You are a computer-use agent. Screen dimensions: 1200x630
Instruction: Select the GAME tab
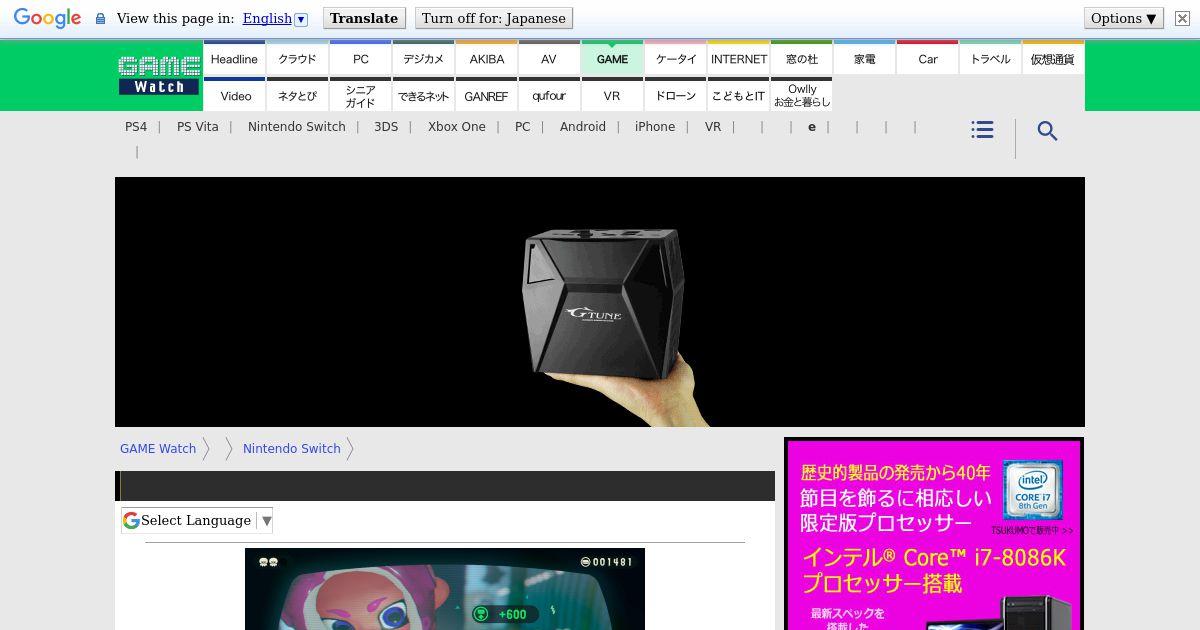[612, 58]
